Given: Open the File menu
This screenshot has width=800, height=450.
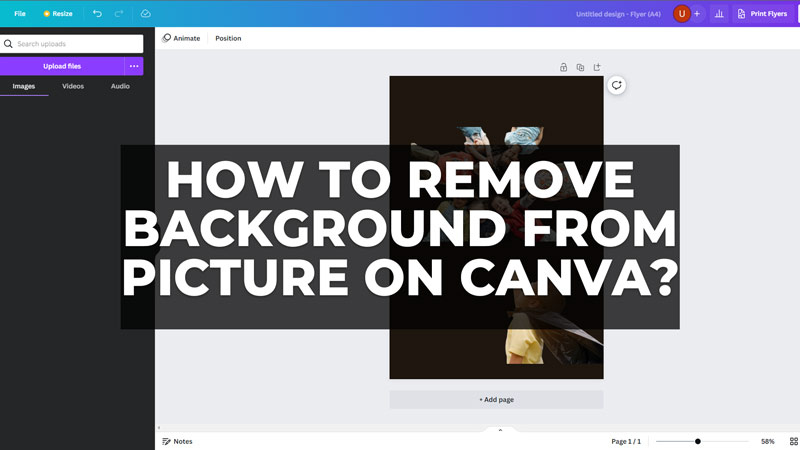Looking at the screenshot, I should 20,14.
